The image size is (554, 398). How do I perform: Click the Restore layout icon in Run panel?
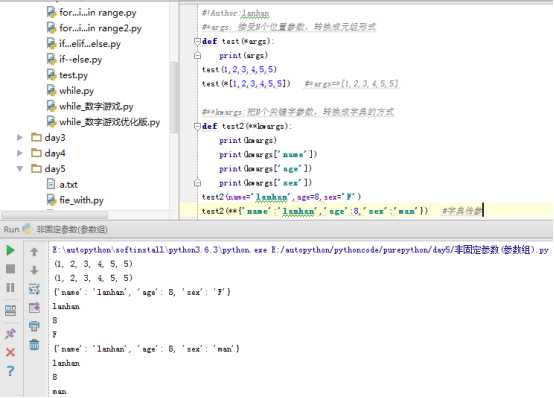click(x=10, y=310)
